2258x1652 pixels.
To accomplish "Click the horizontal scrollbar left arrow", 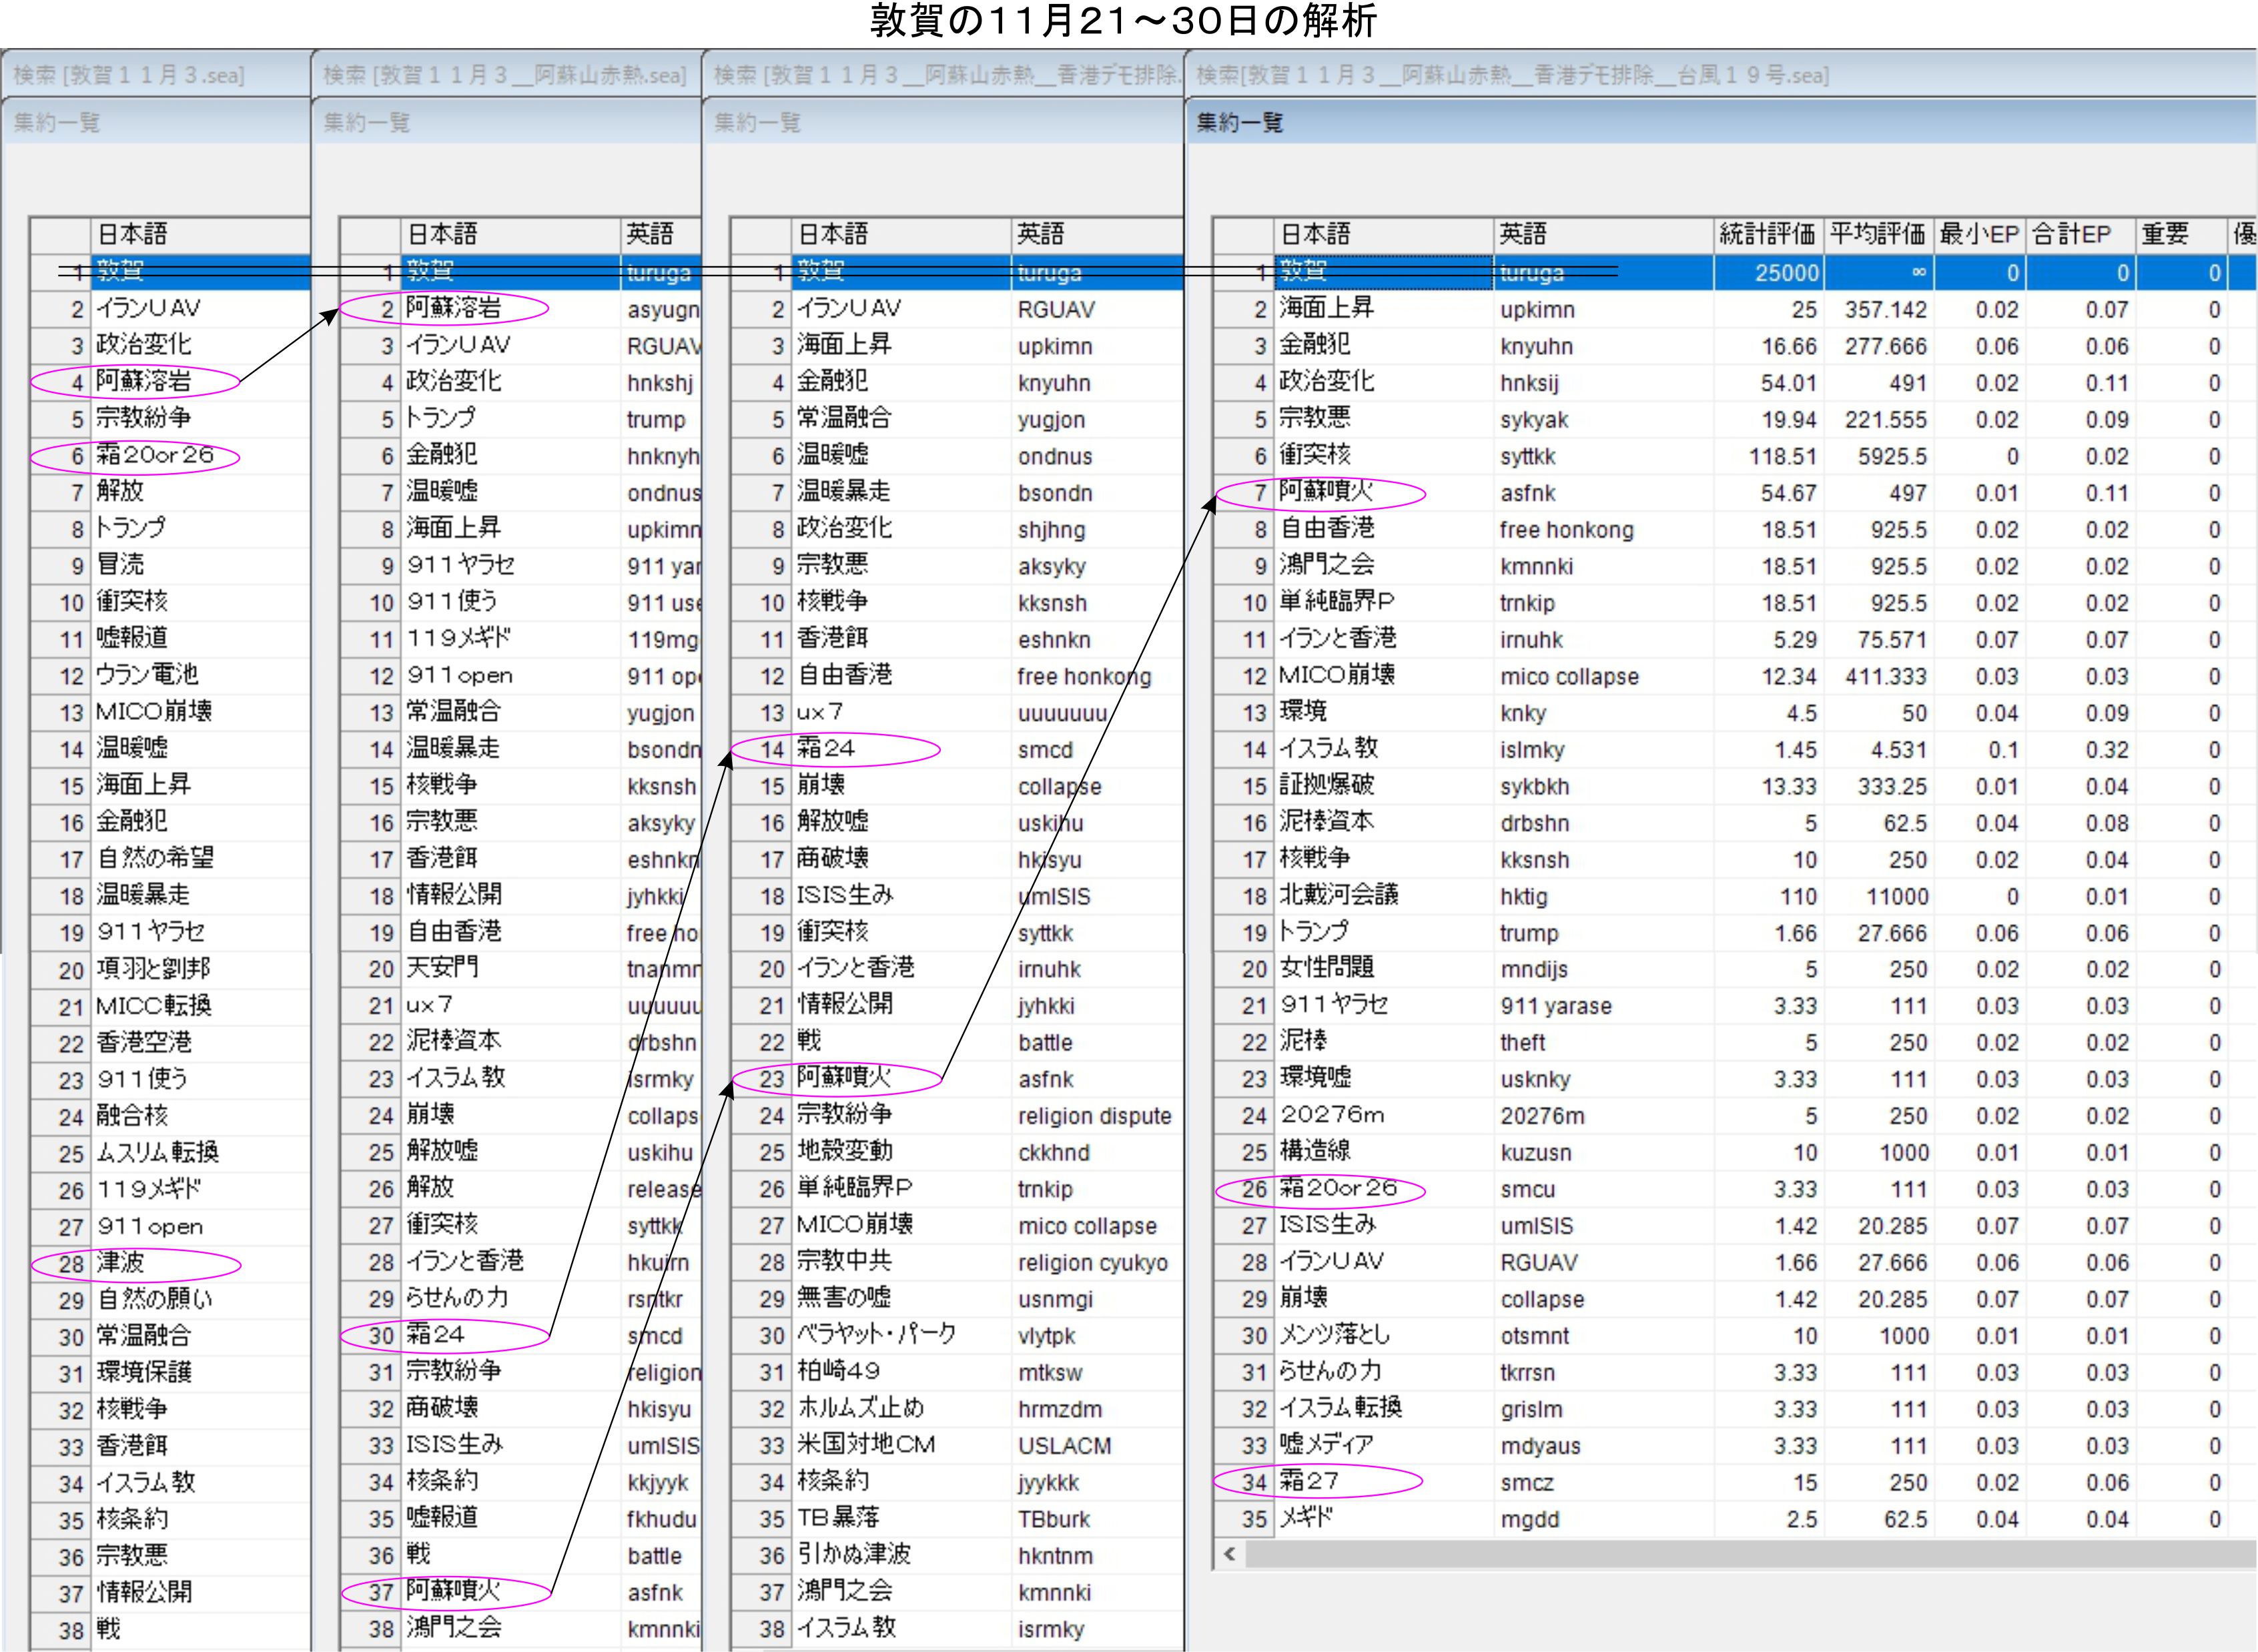I will [x=1230, y=1554].
